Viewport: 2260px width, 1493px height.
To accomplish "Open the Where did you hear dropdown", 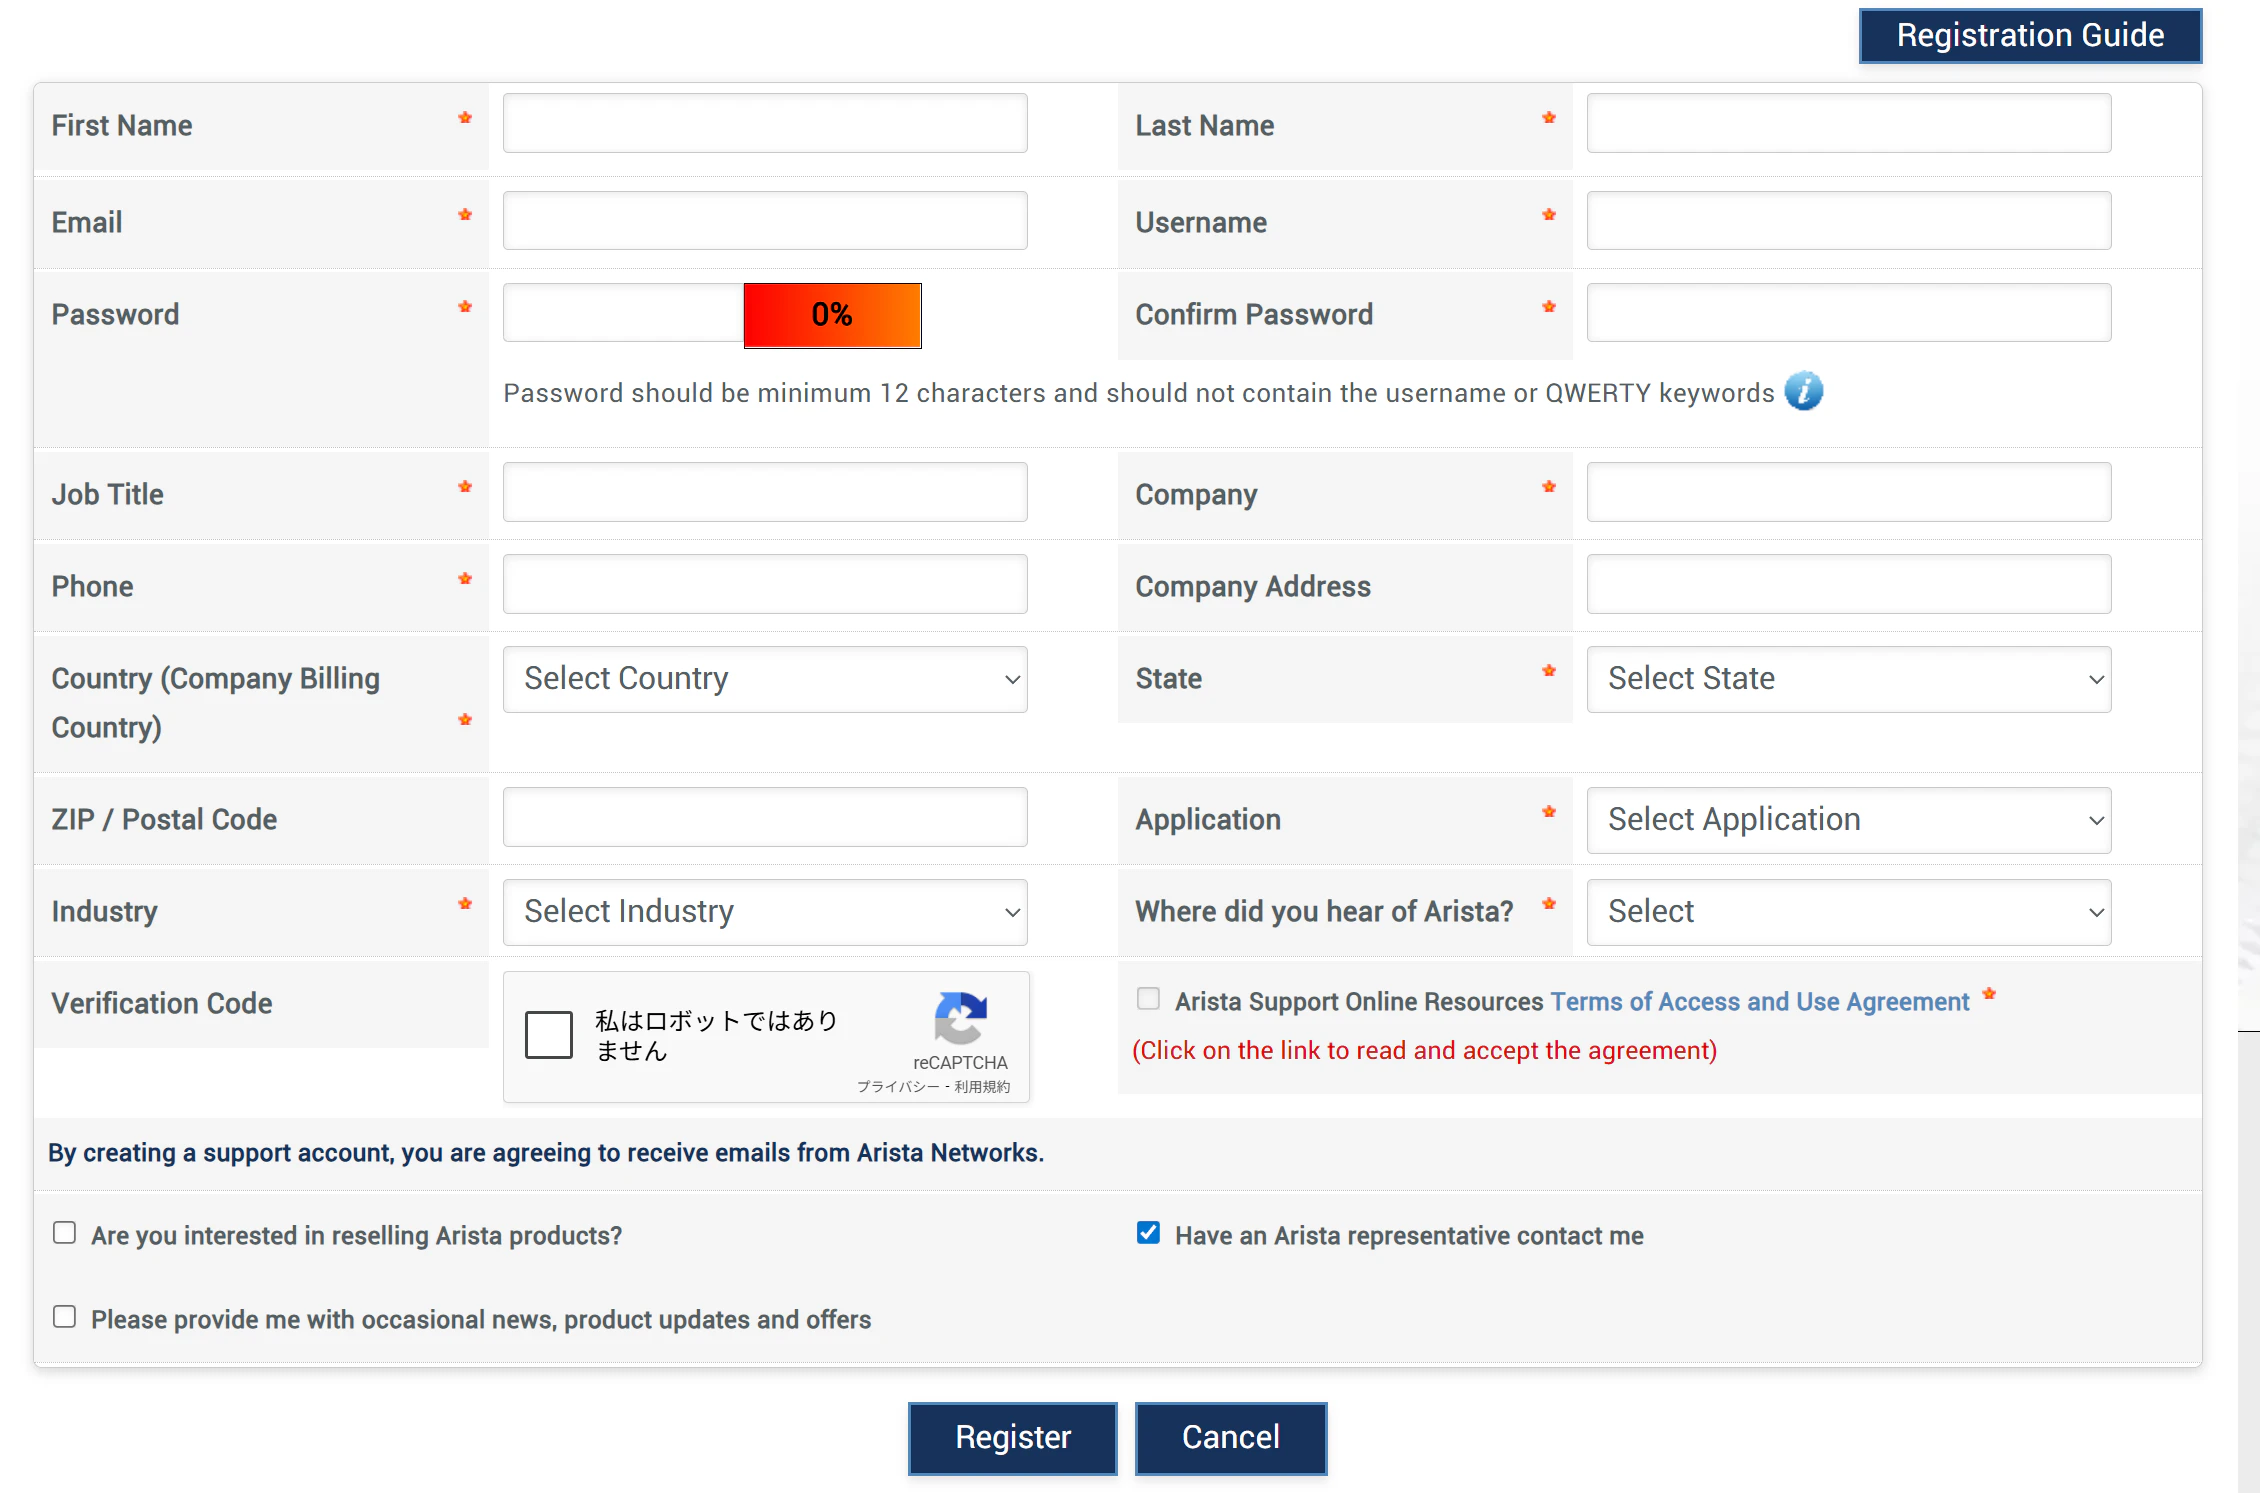I will (x=1848, y=912).
